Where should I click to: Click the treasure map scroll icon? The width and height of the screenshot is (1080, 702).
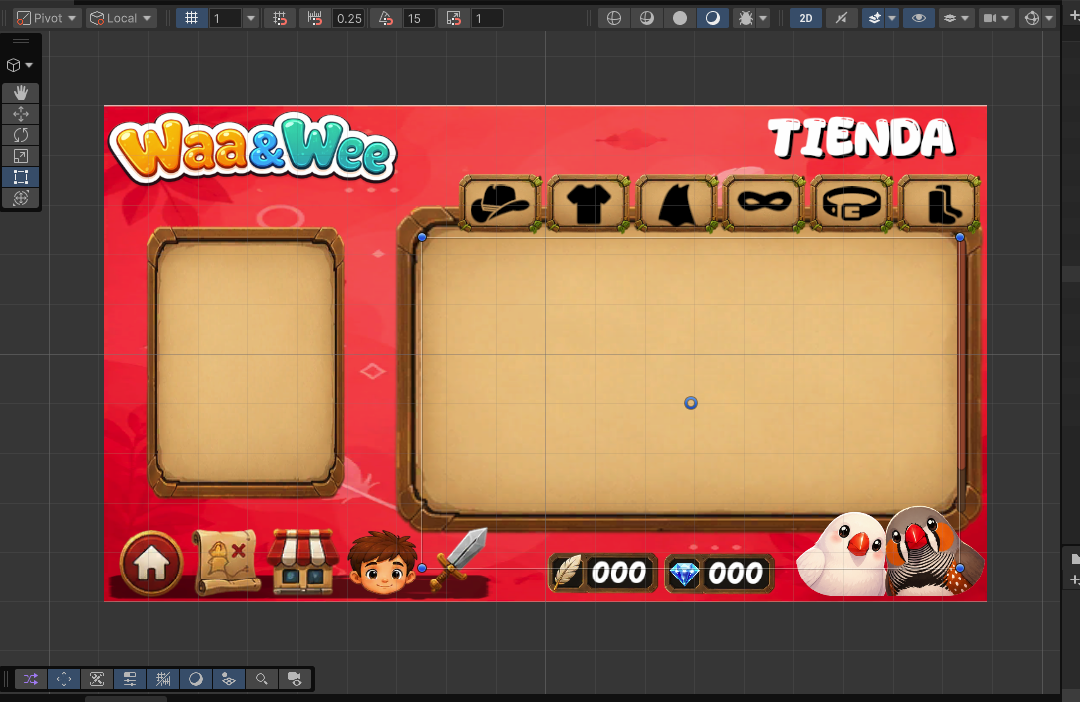click(227, 562)
